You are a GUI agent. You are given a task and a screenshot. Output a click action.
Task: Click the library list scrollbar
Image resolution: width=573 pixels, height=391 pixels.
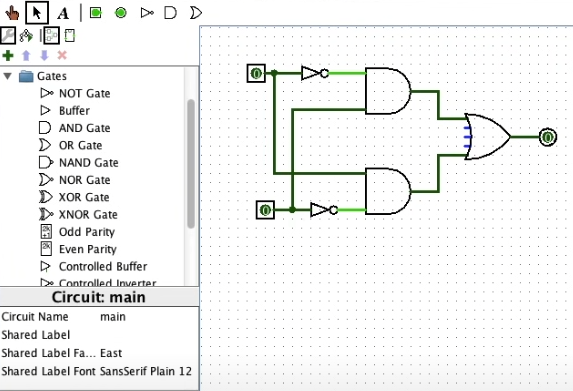click(x=191, y=164)
